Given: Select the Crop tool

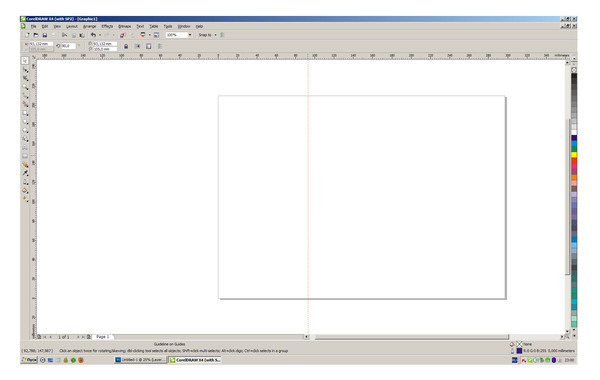Looking at the screenshot, I should point(25,78).
